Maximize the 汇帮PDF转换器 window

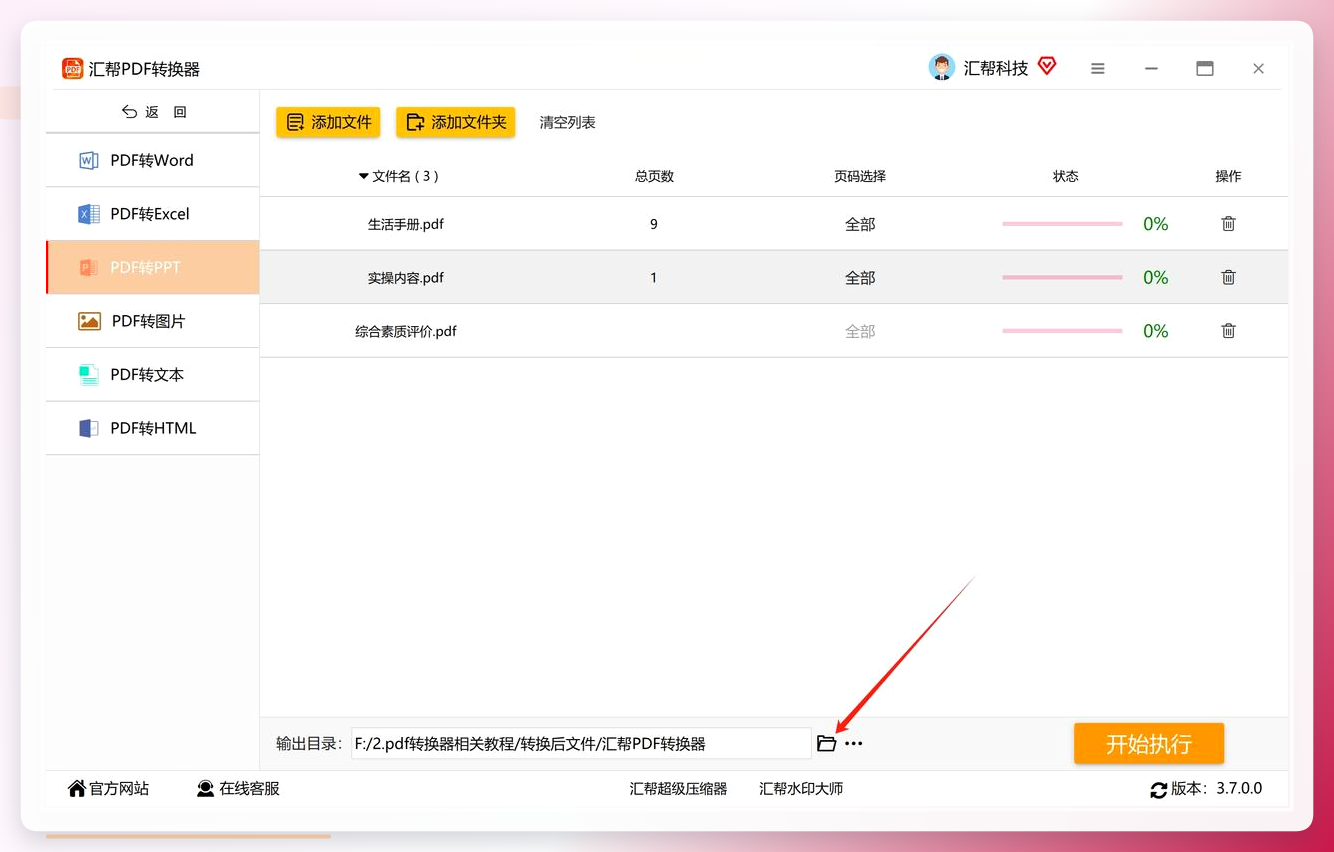click(x=1205, y=69)
